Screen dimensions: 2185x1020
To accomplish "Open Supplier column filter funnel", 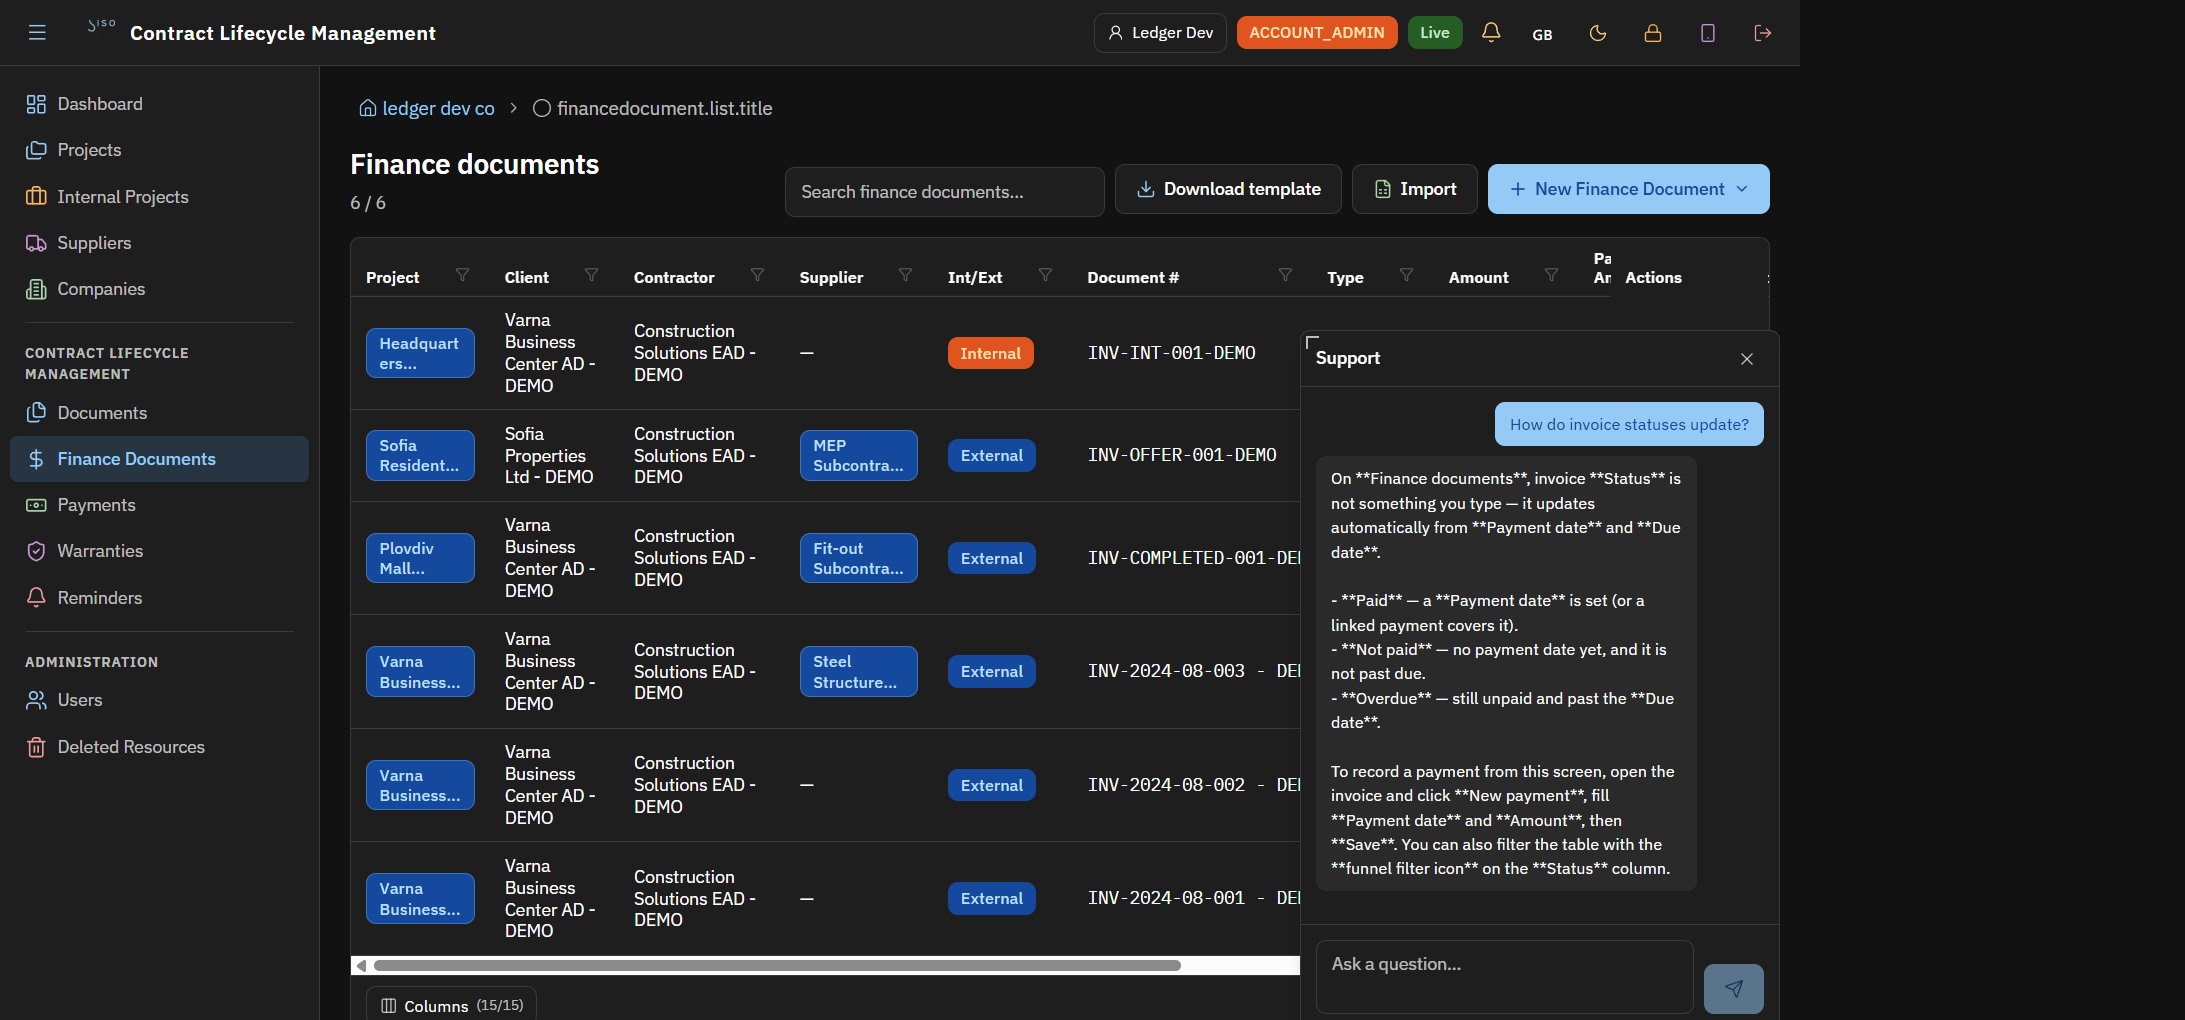I will coord(905,275).
